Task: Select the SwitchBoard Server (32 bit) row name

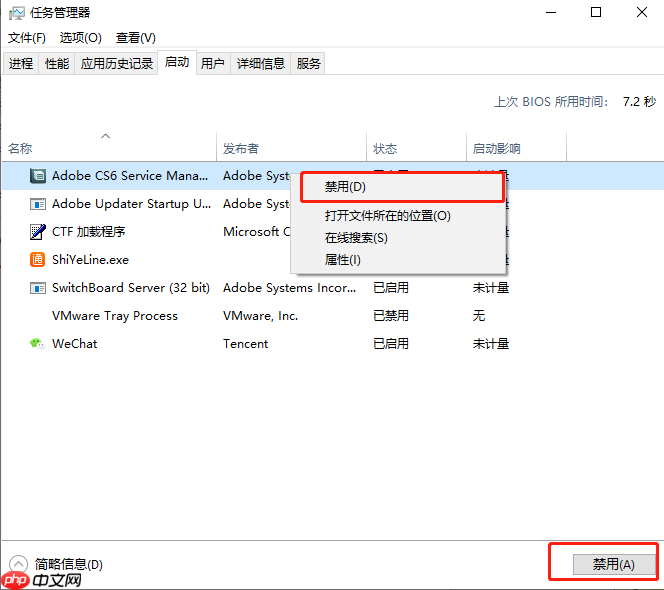Action: point(131,288)
